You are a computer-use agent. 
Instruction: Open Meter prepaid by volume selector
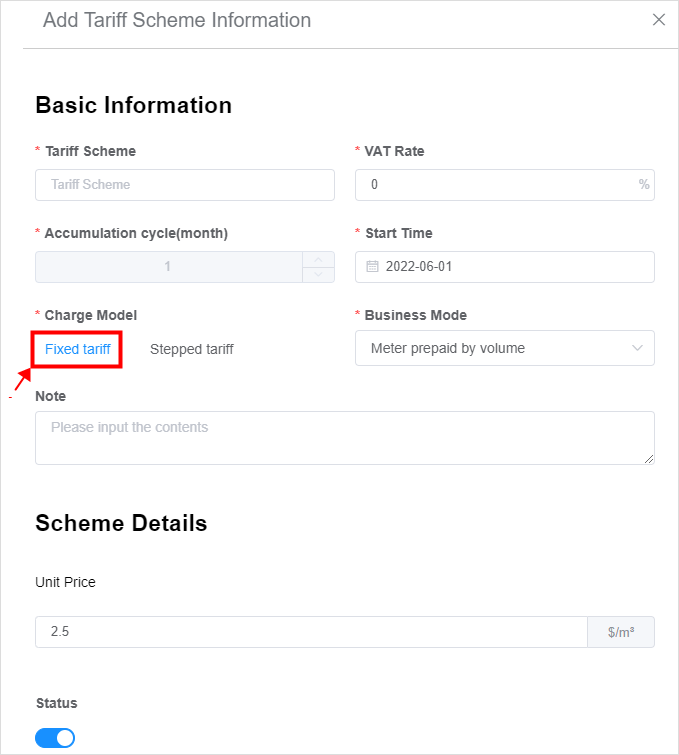click(x=505, y=348)
